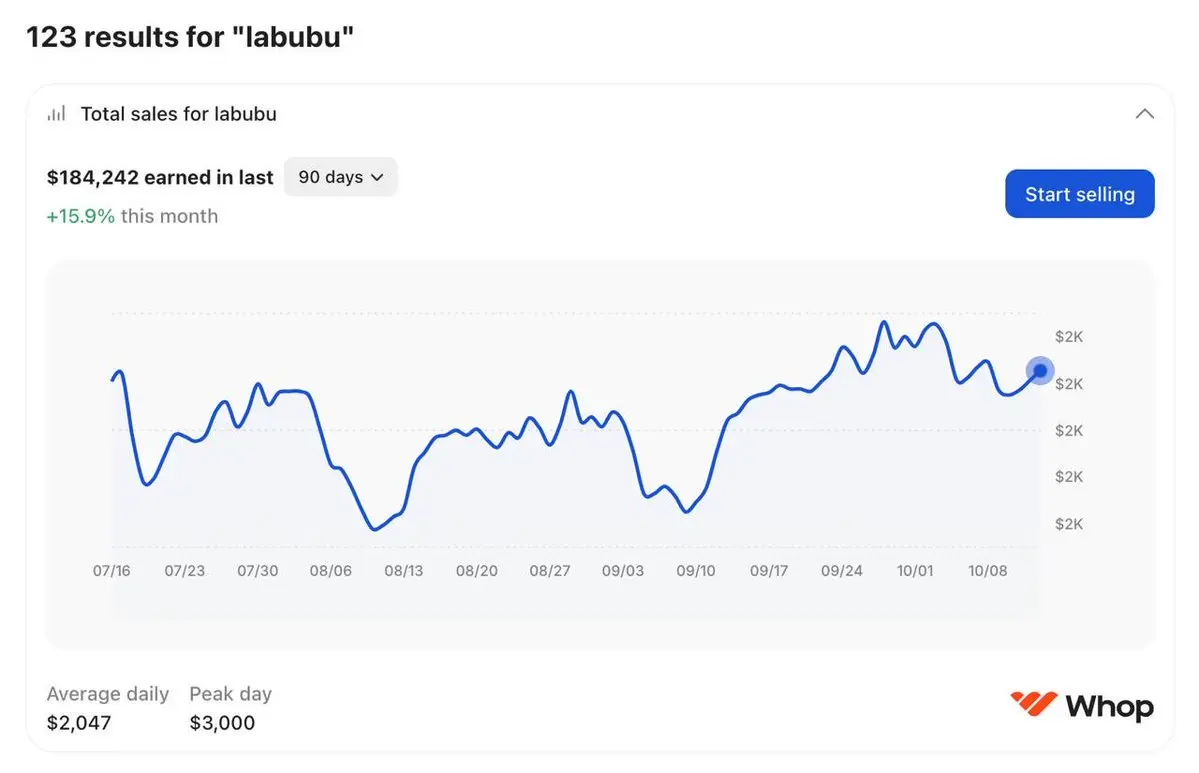Viewport: 1199px width, 773px height.
Task: Click the 123 results for labubu heading
Action: 190,38
